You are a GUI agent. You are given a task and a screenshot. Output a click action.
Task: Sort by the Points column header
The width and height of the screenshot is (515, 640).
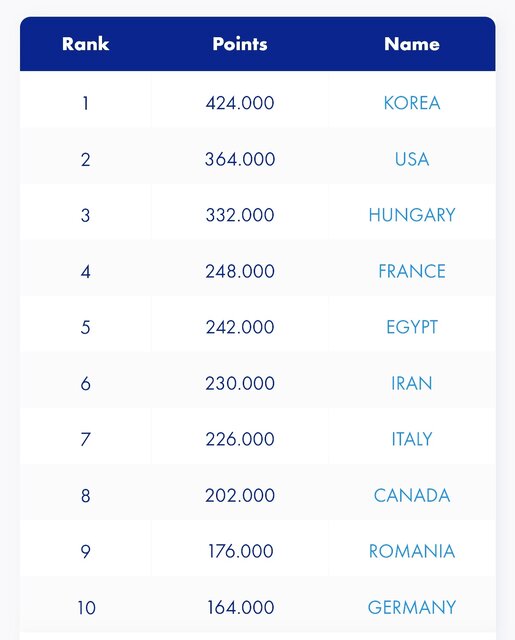coord(240,44)
